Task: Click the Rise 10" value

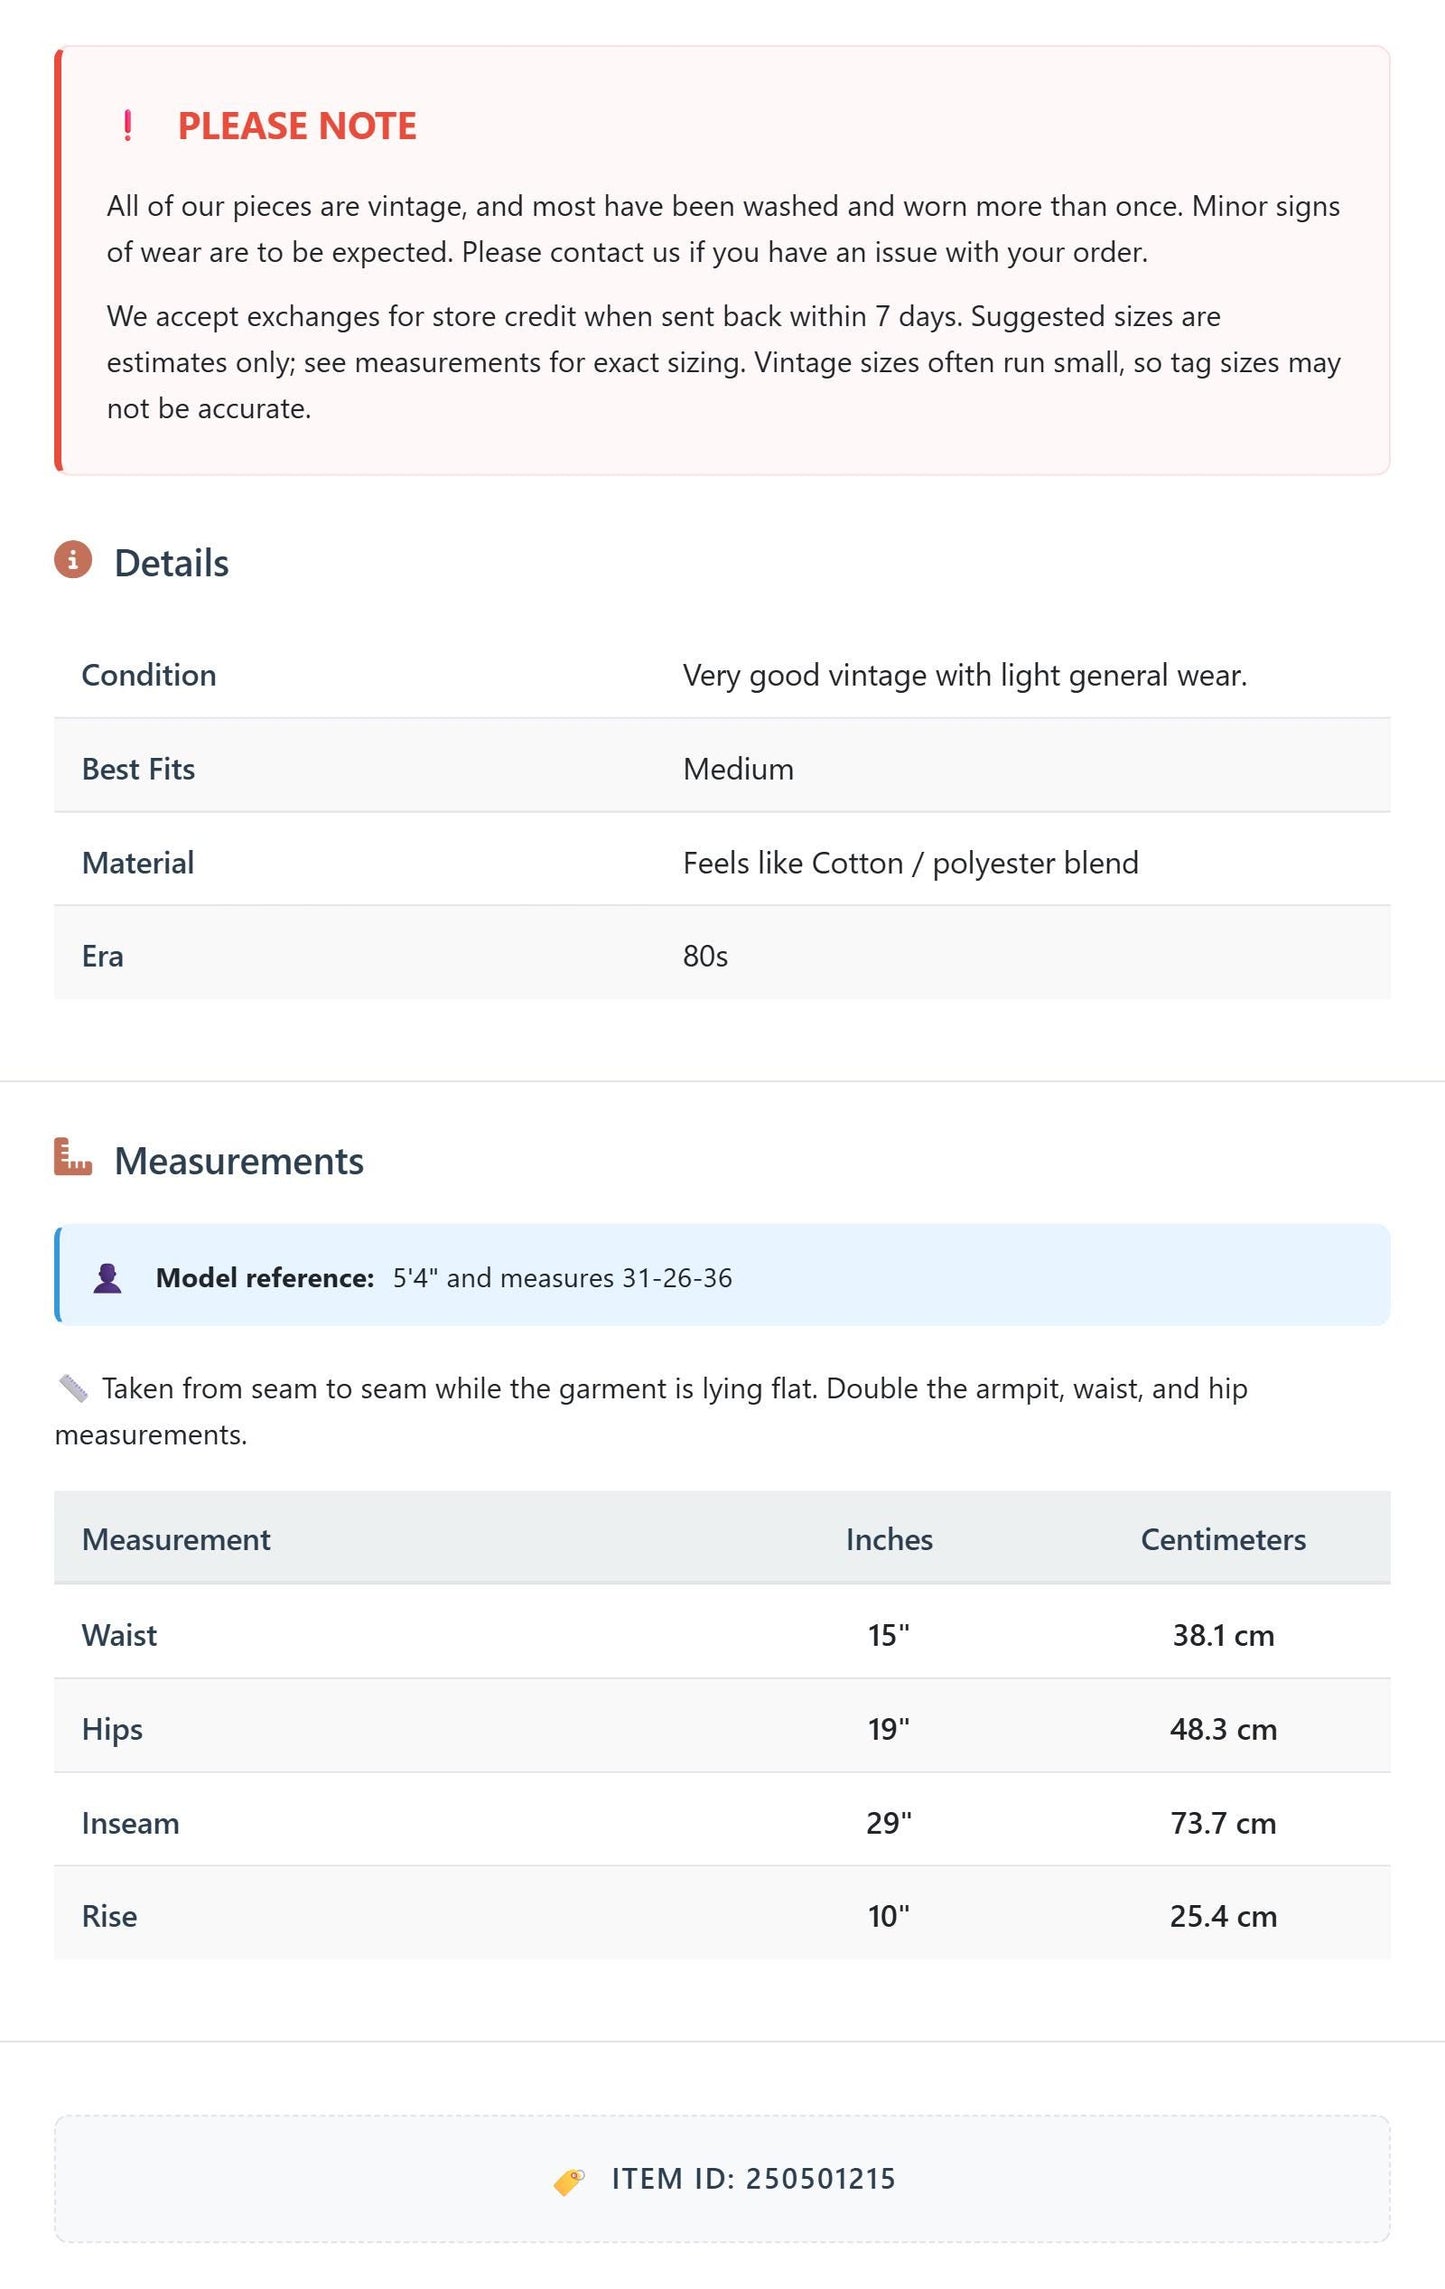Action: 889,1916
